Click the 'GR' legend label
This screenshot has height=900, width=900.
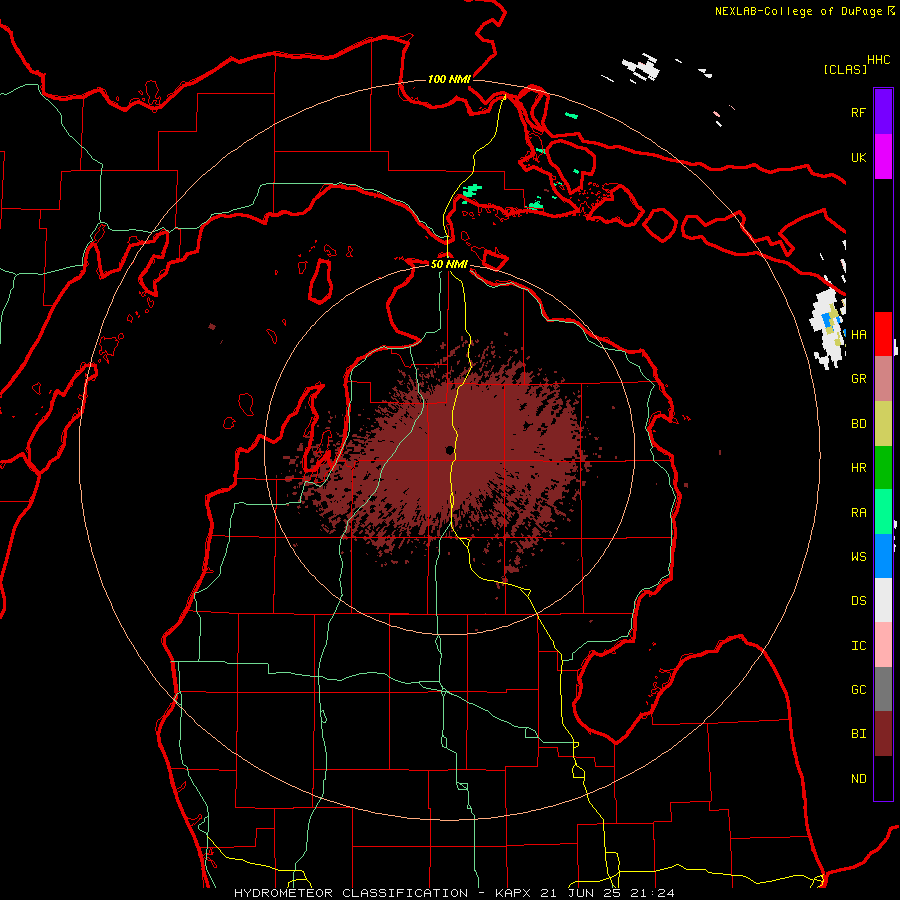coord(858,379)
